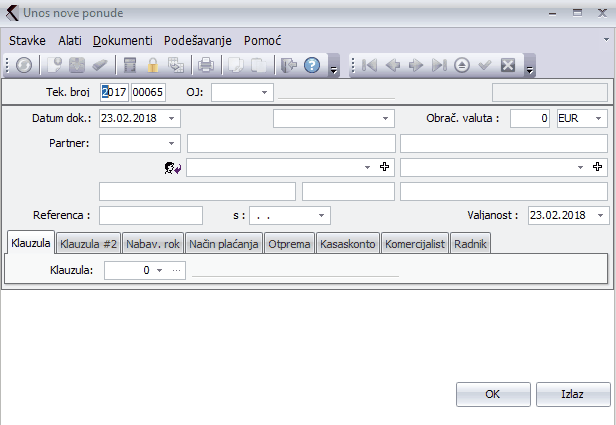This screenshot has height=425, width=616.
Task: Click the partner contact lookup icon
Action: (172, 168)
